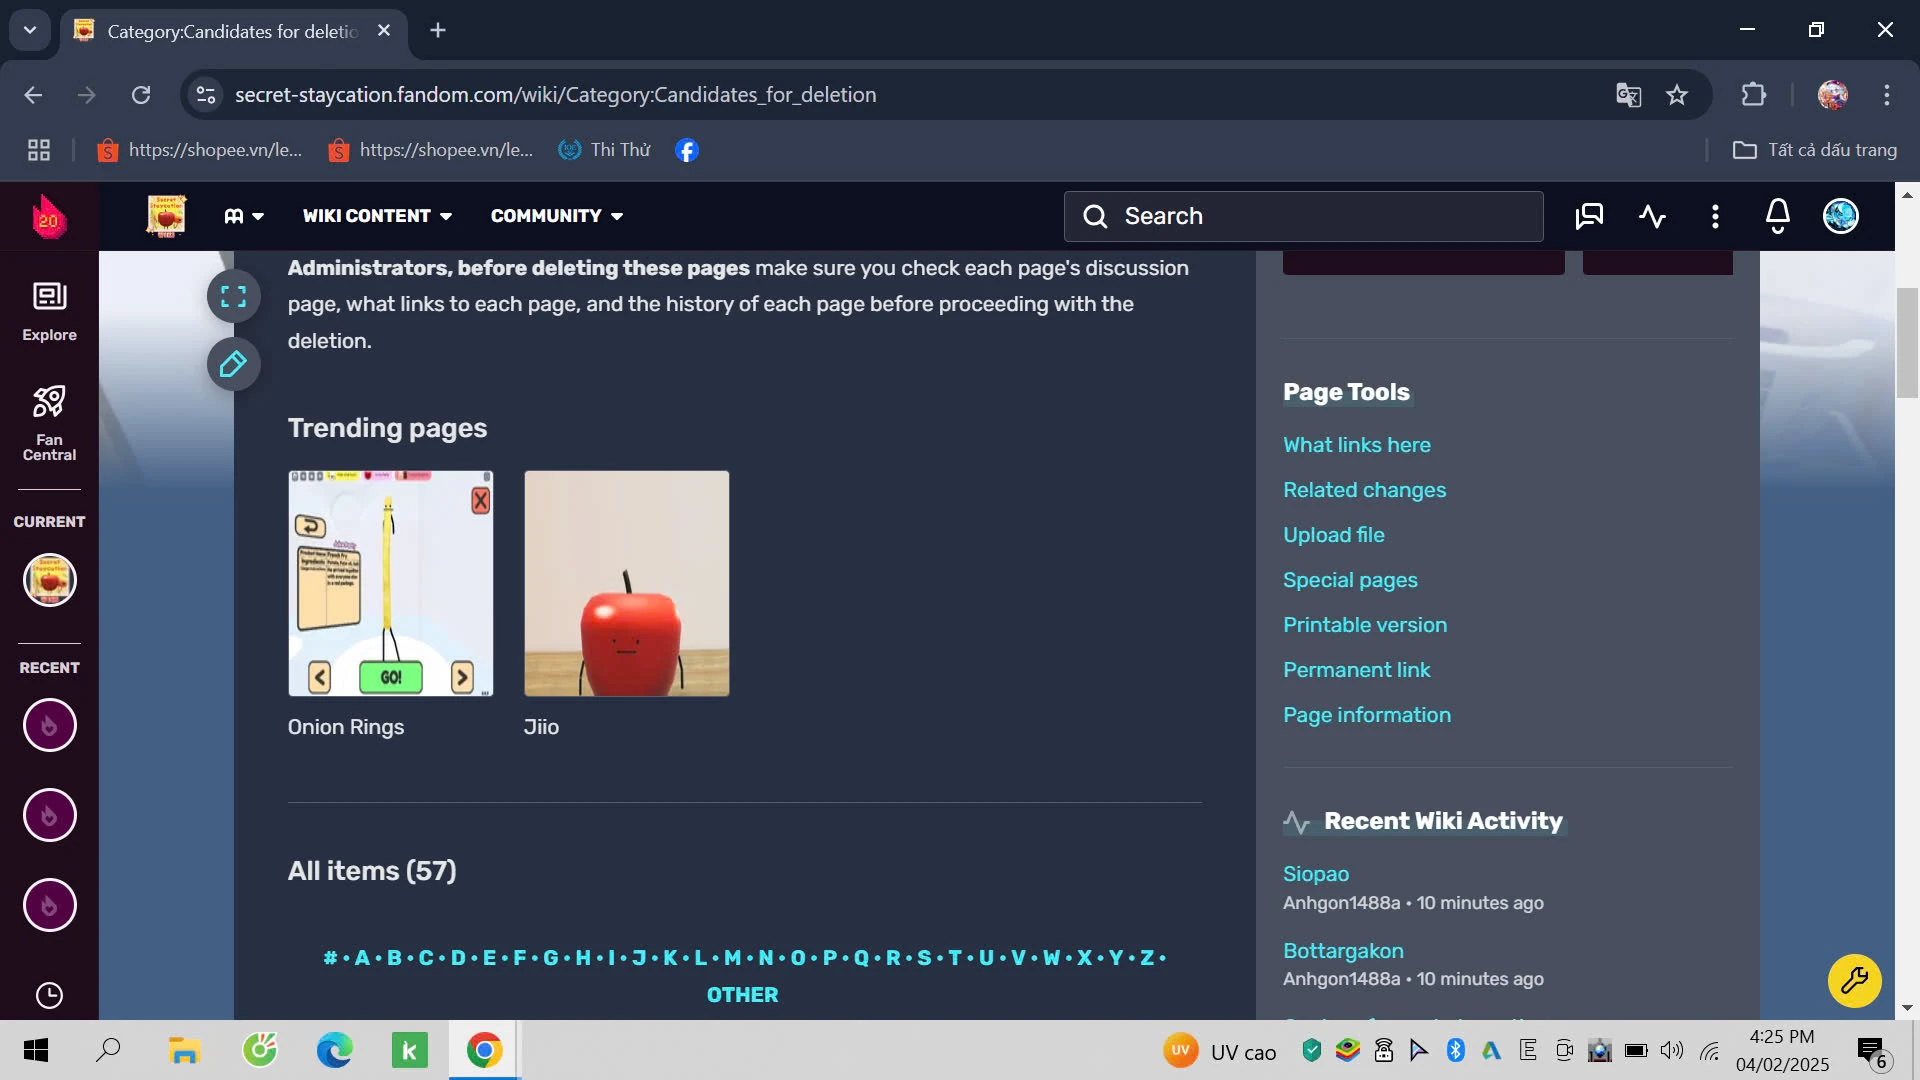The width and height of the screenshot is (1920, 1080).
Task: Open the notifications bell
Action: pyautogui.click(x=1777, y=216)
